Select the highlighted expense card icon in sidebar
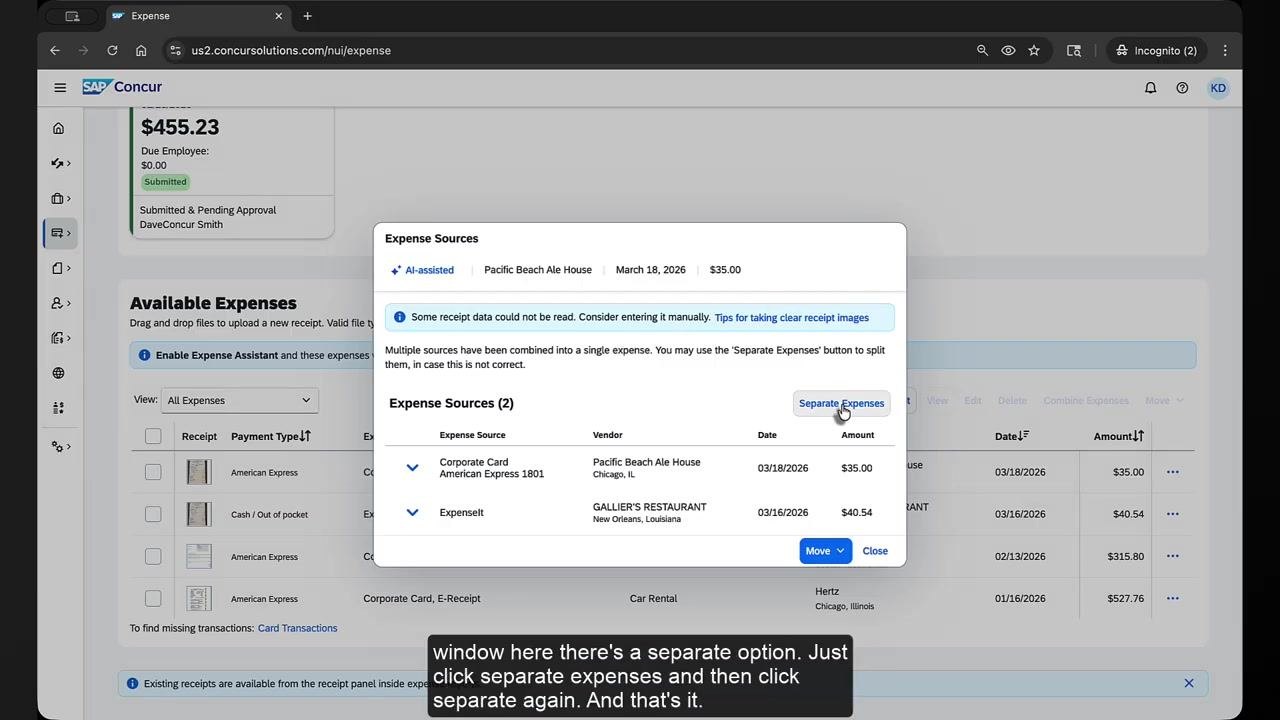The width and height of the screenshot is (1280, 720). (x=58, y=233)
